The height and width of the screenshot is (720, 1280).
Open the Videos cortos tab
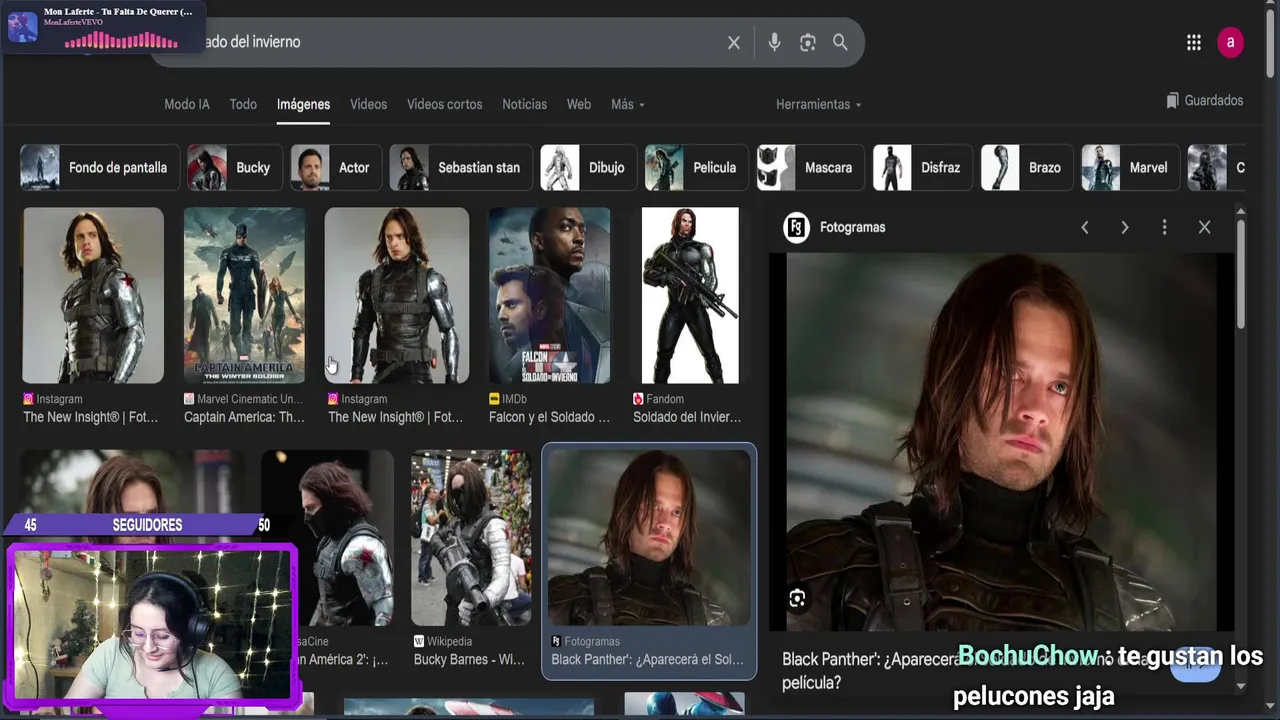pos(444,104)
